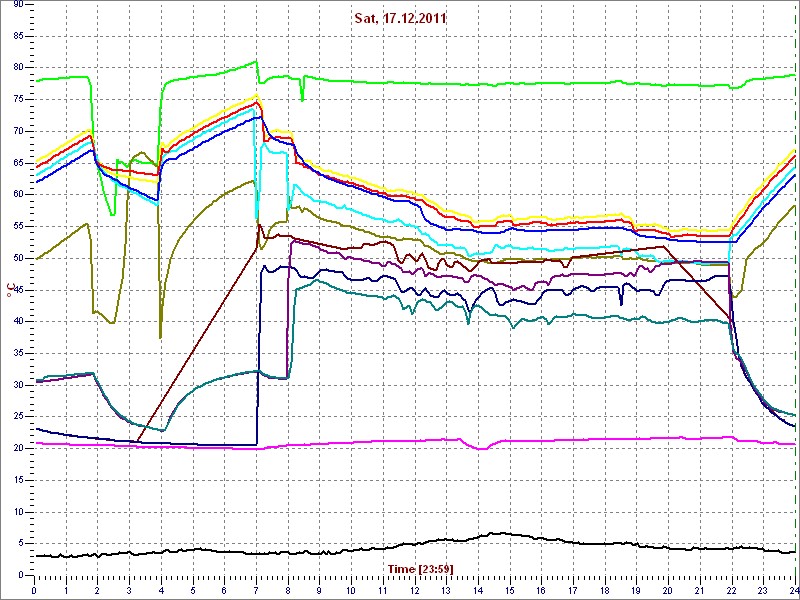800x600 pixels.
Task: Pick the 70 tick label on the temperature axis
Action: tap(17, 131)
